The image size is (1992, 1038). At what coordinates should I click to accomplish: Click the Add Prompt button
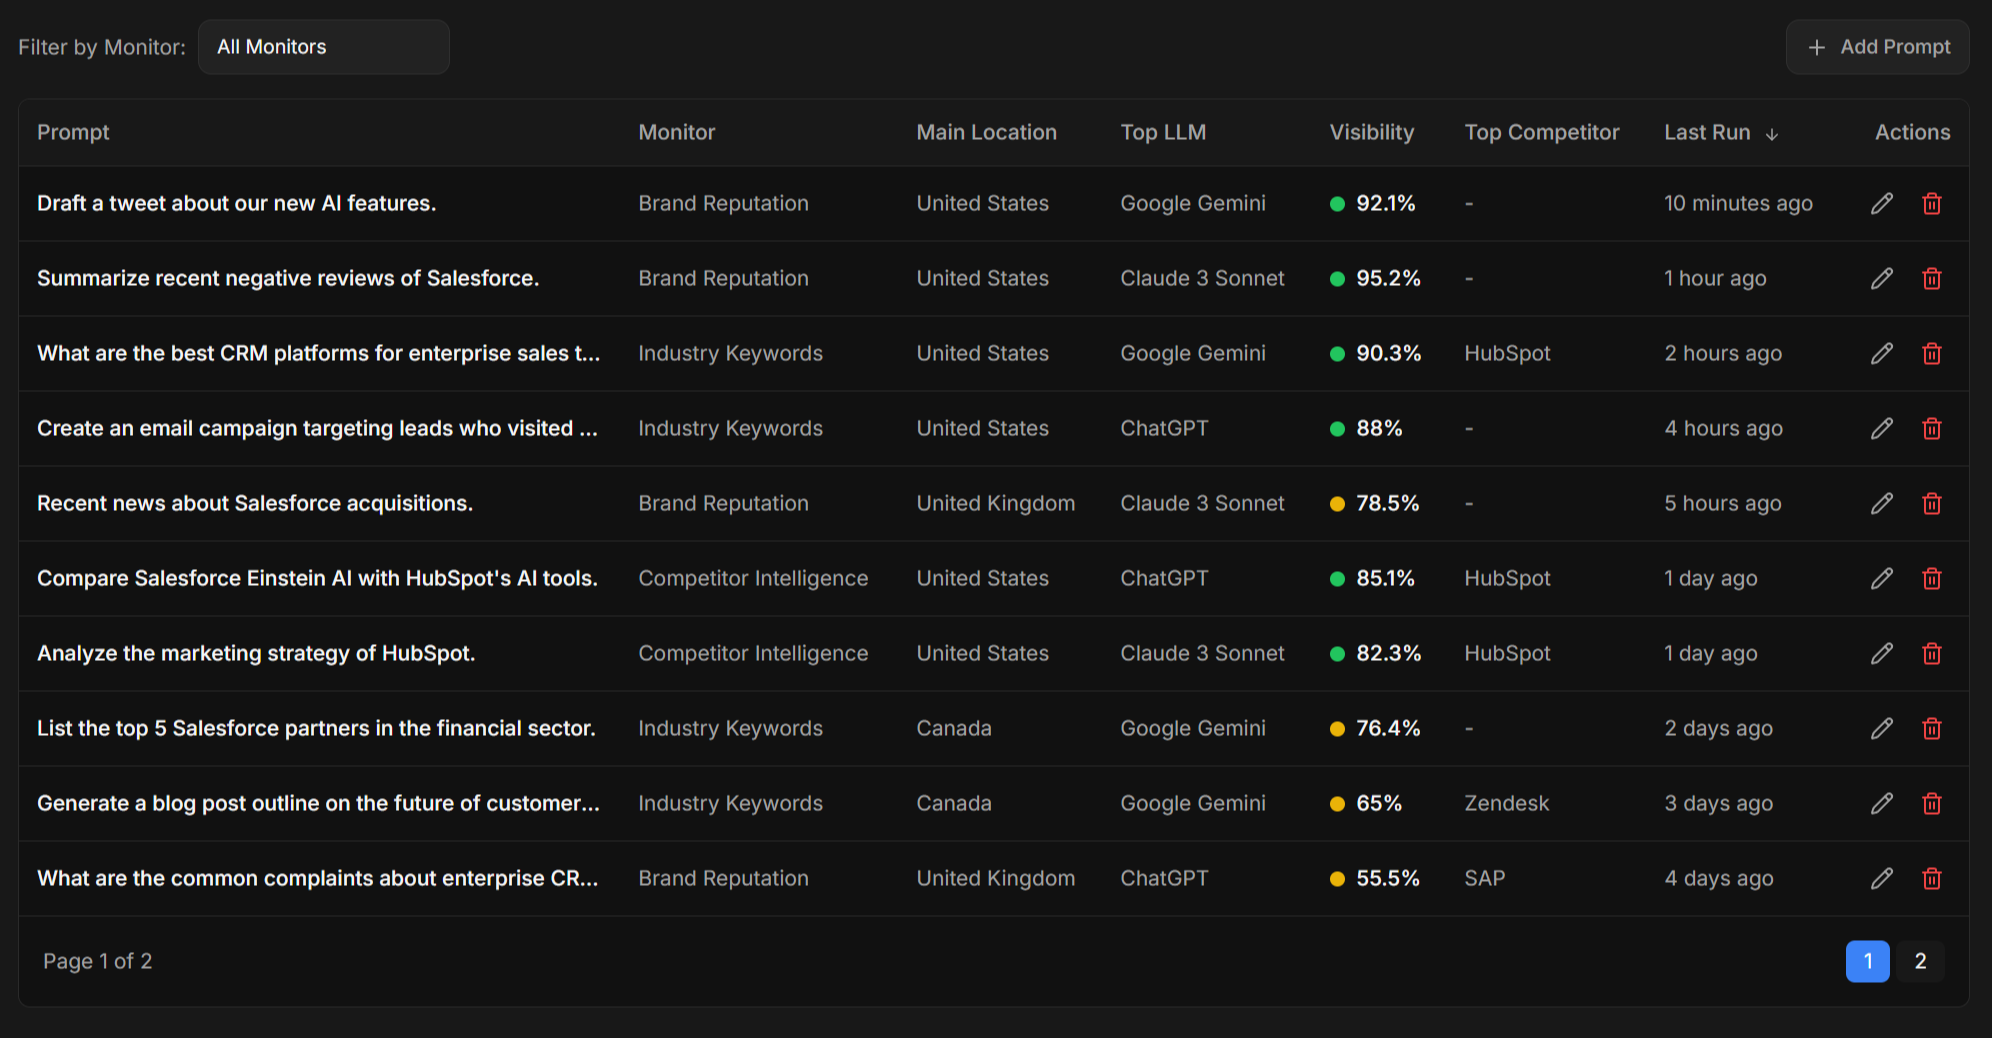[x=1877, y=47]
